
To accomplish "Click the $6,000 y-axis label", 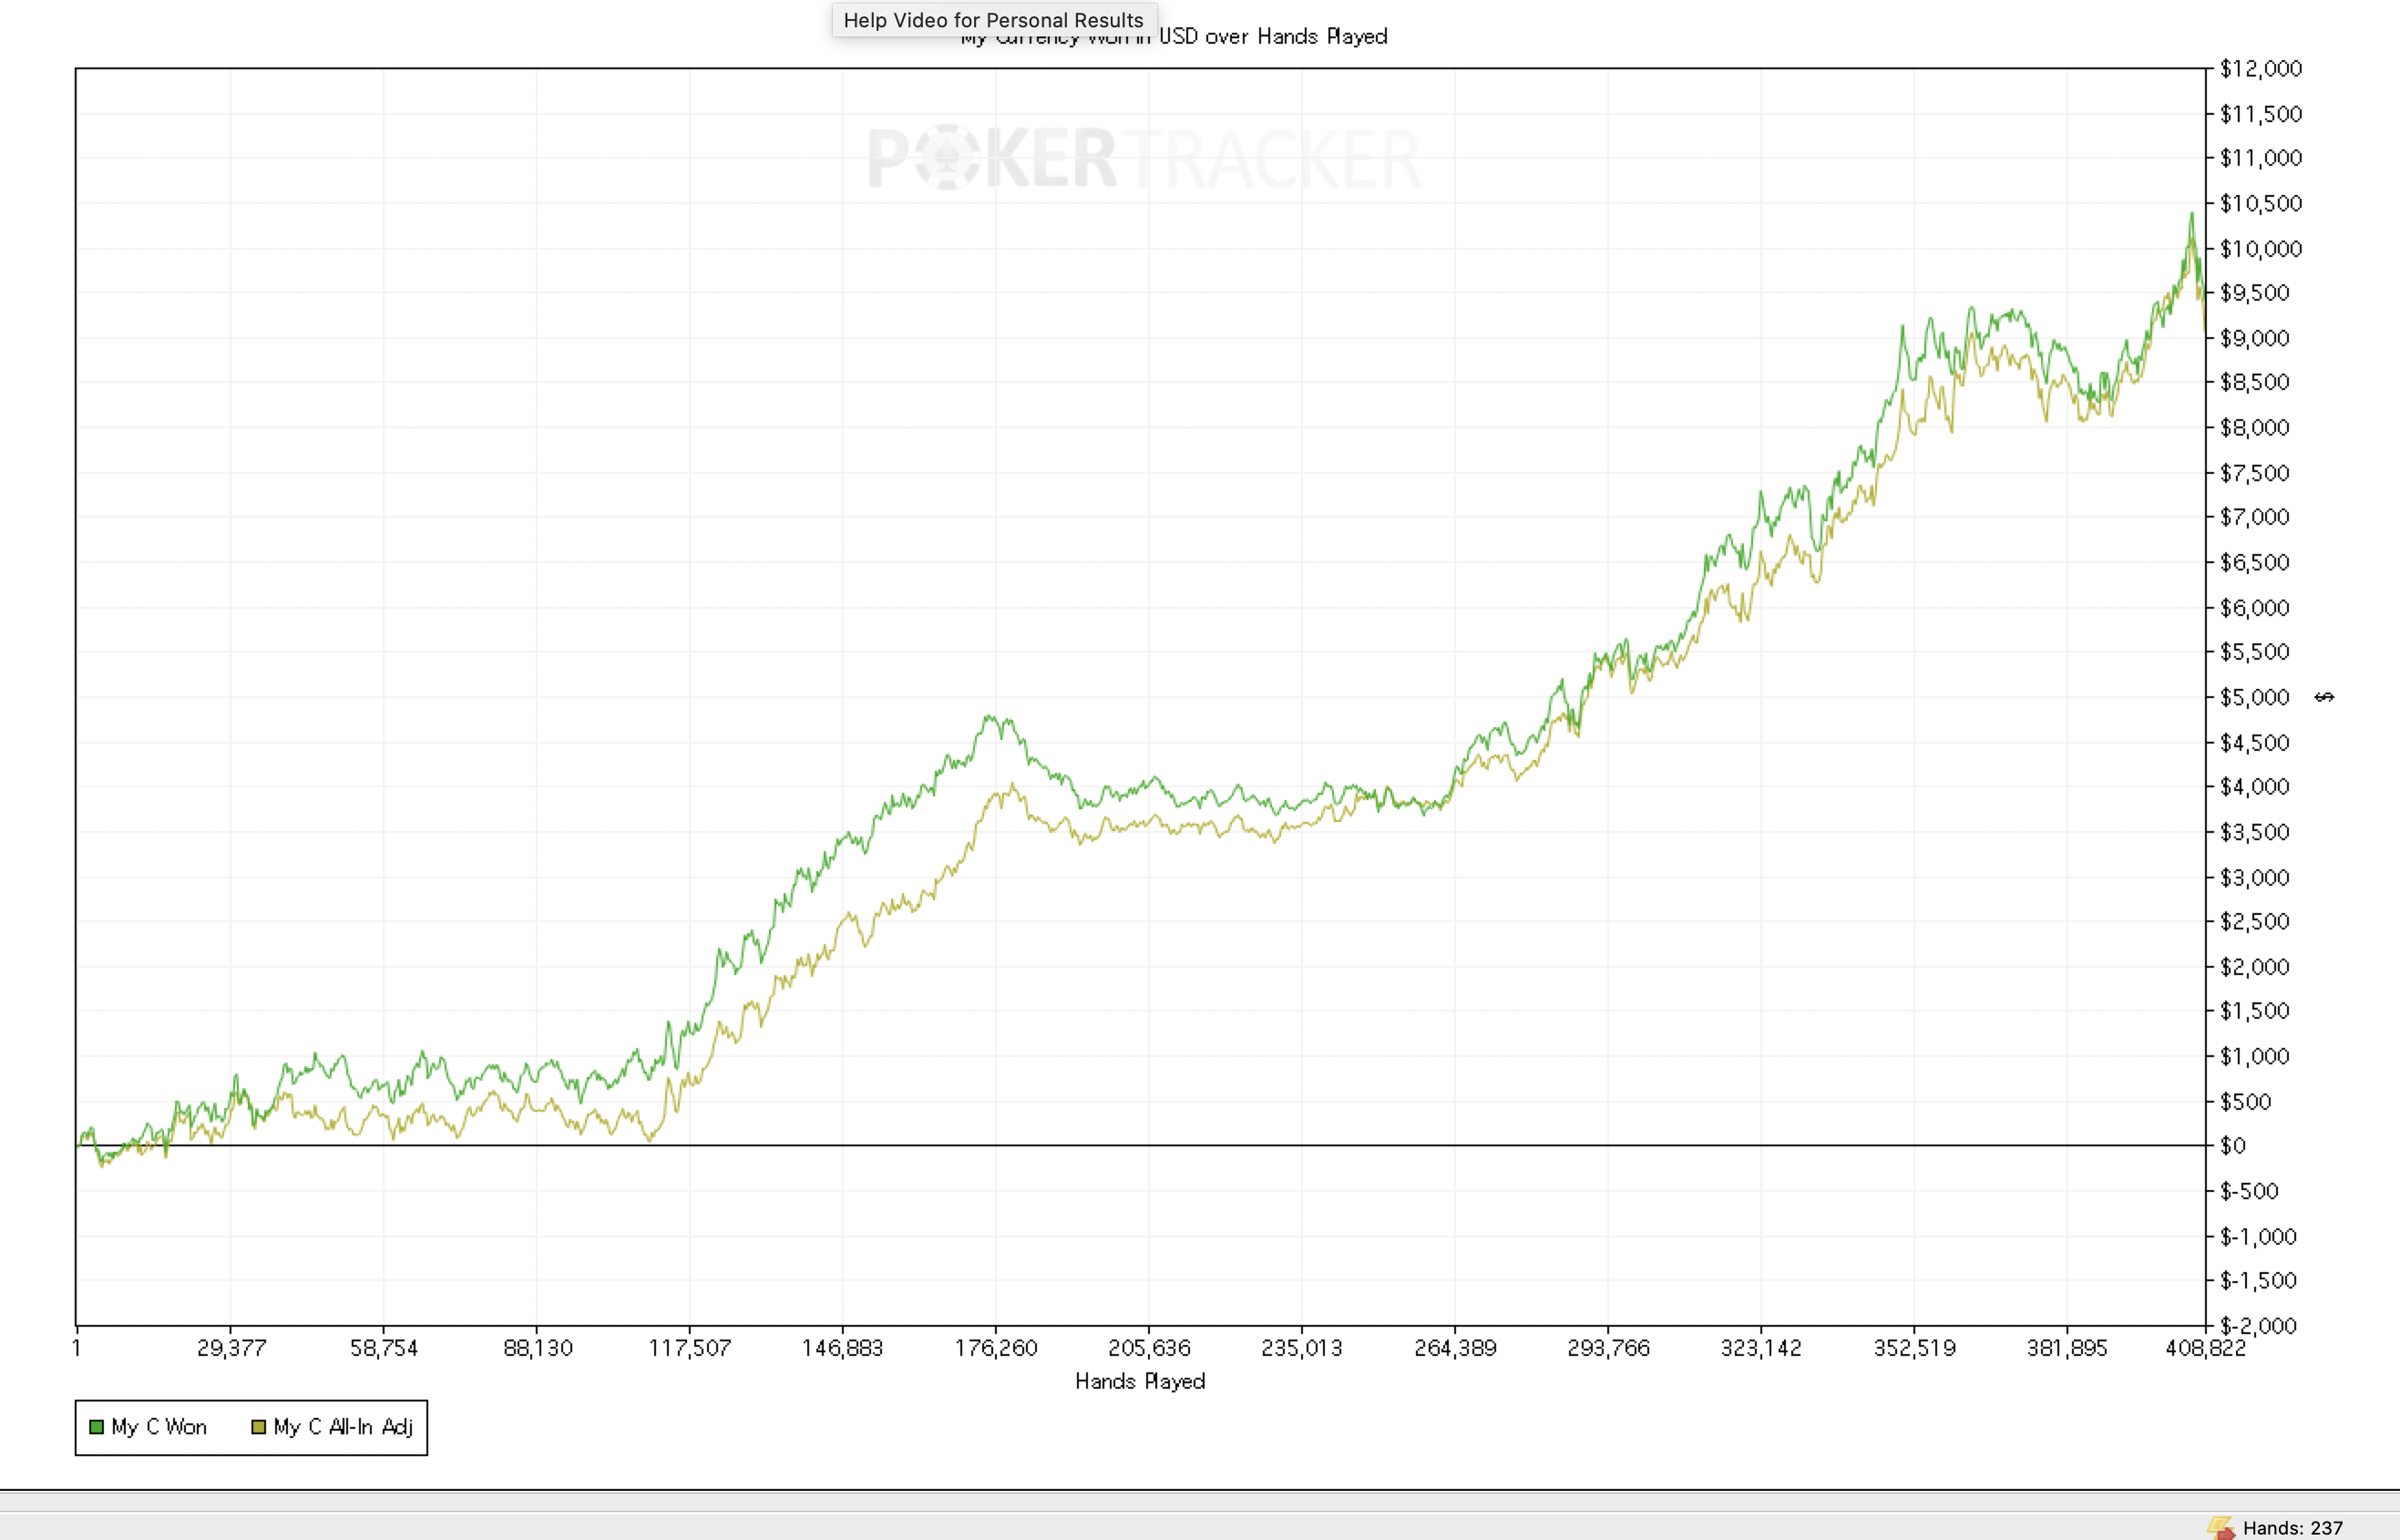I will (2255, 607).
